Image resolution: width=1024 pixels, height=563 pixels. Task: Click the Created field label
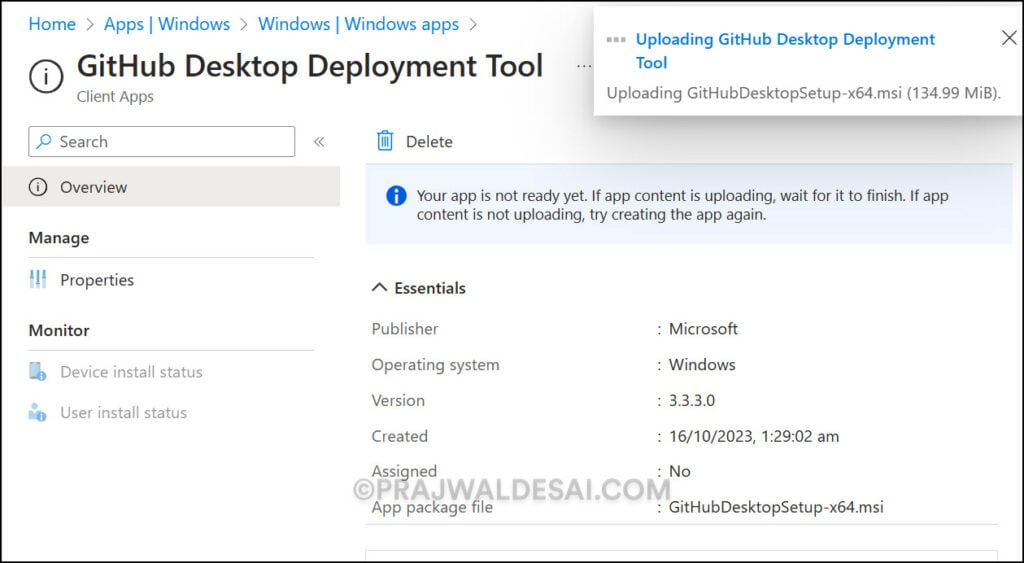(x=400, y=436)
